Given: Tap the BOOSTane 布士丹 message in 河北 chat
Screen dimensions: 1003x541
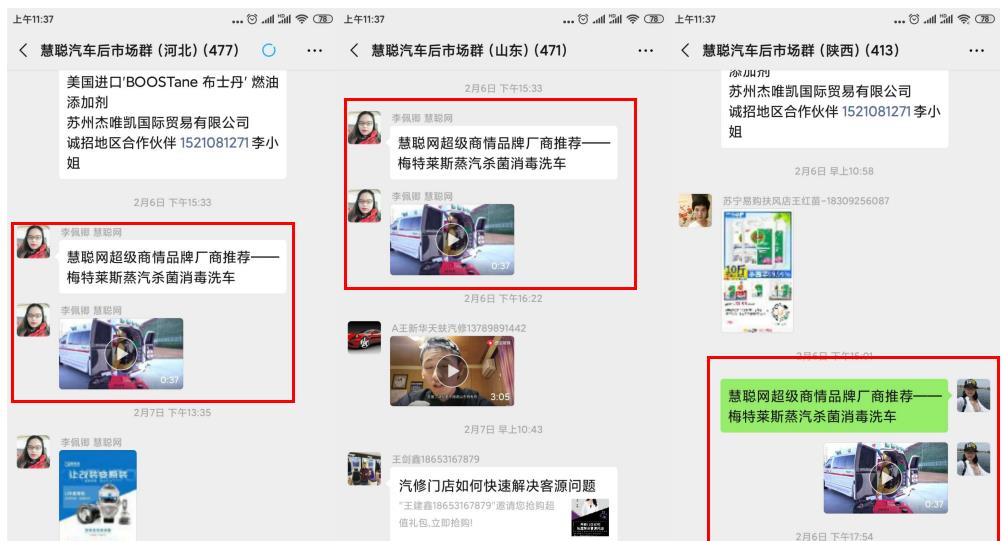Looking at the screenshot, I should [x=173, y=123].
